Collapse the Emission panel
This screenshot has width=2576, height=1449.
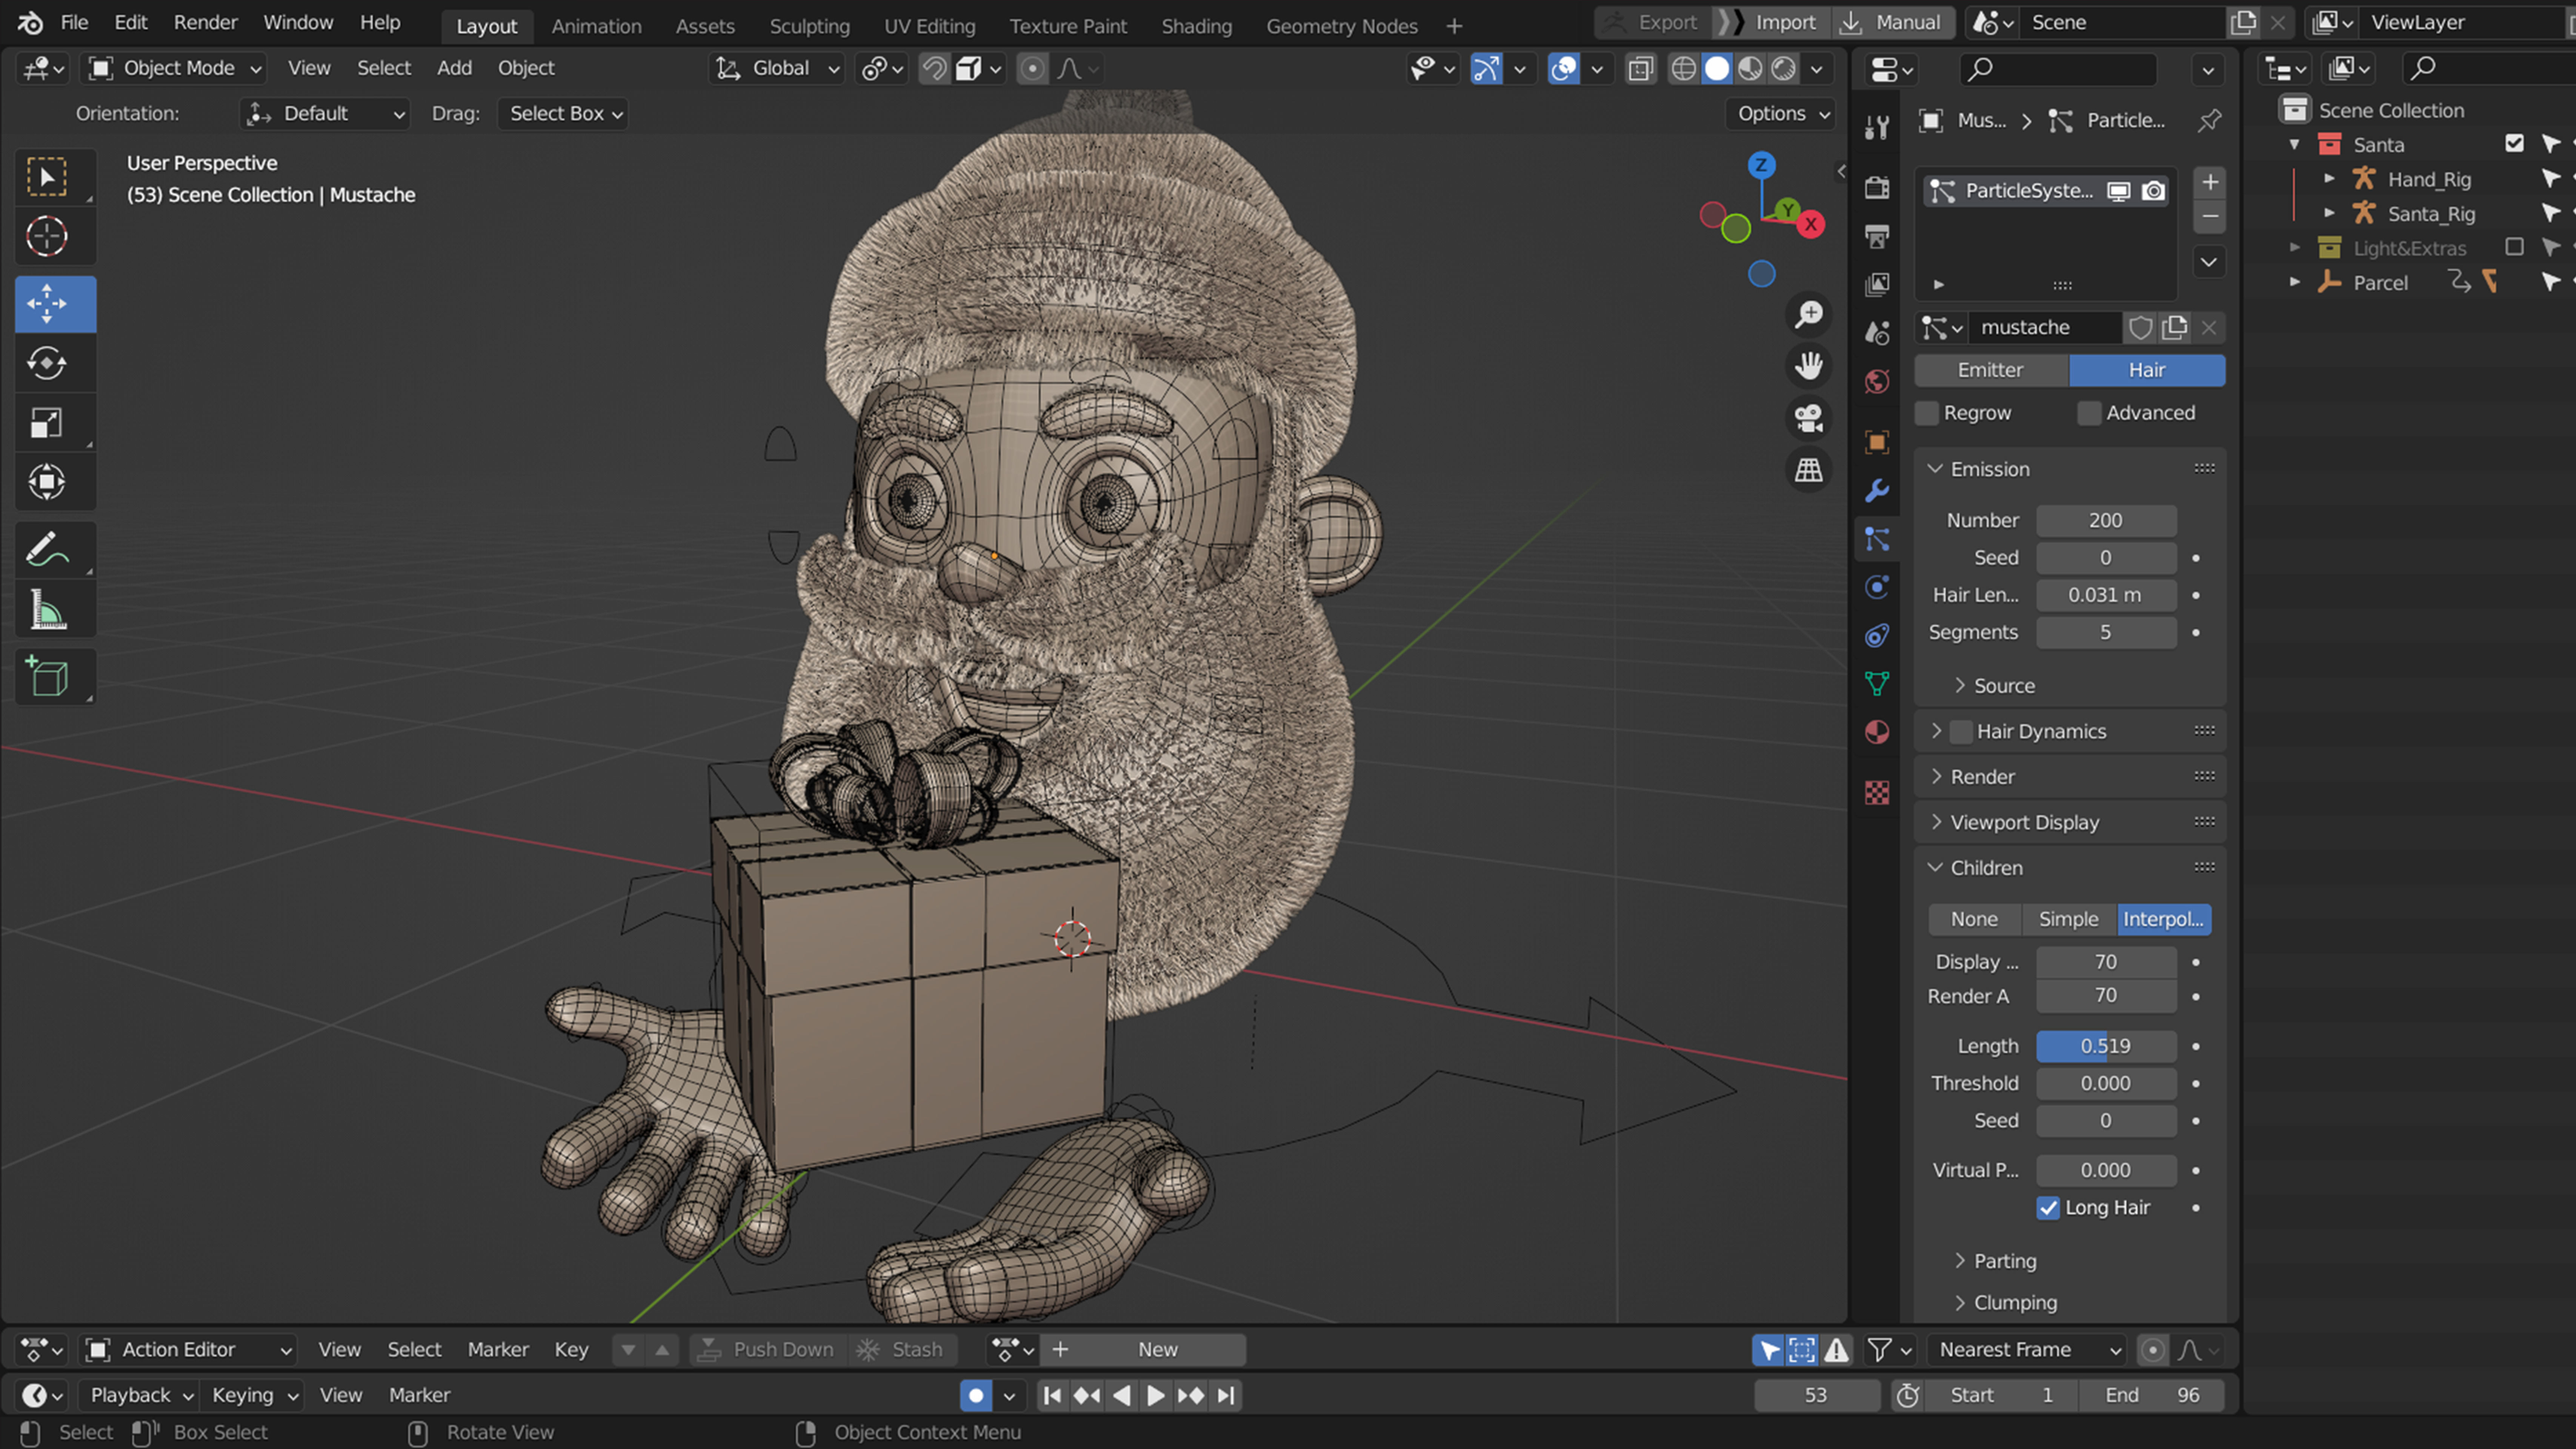point(1990,469)
